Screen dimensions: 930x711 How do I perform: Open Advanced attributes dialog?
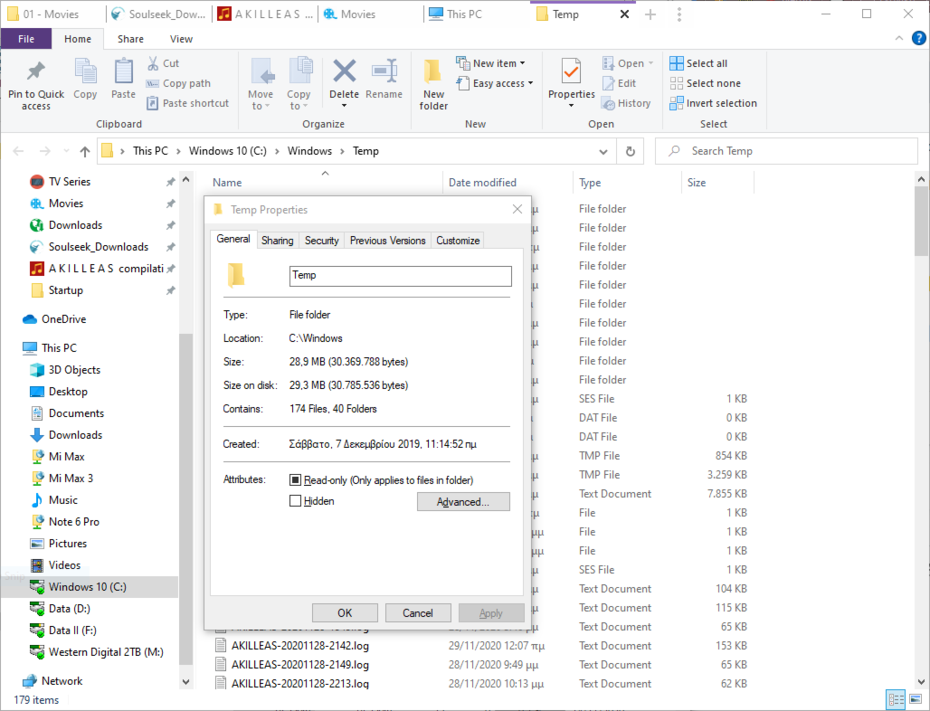[463, 502]
